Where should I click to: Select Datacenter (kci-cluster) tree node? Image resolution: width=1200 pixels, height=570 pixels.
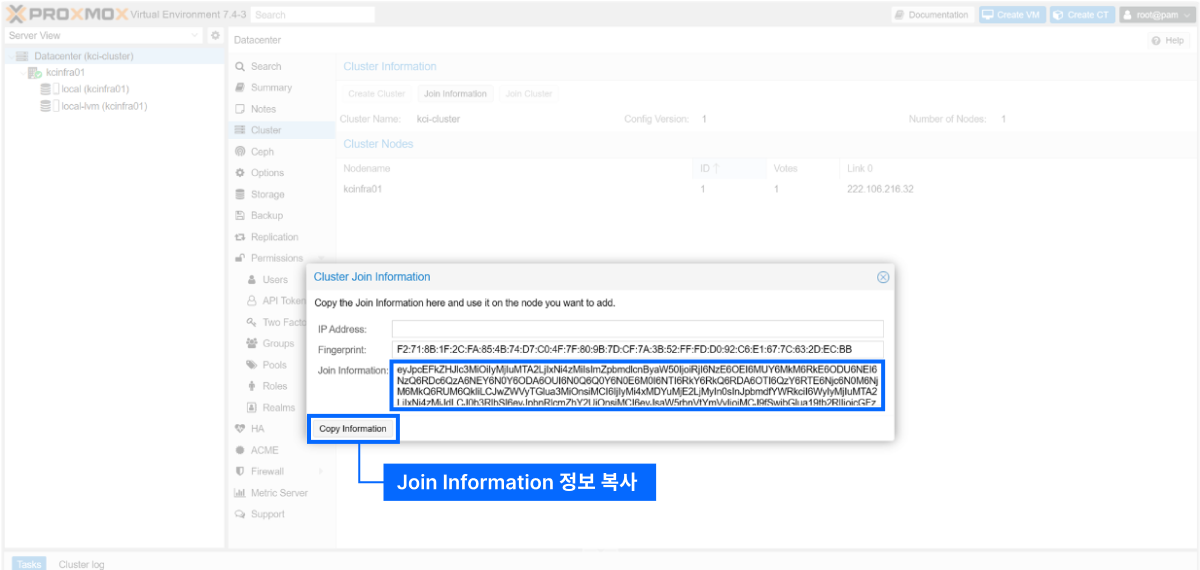pyautogui.click(x=83, y=56)
